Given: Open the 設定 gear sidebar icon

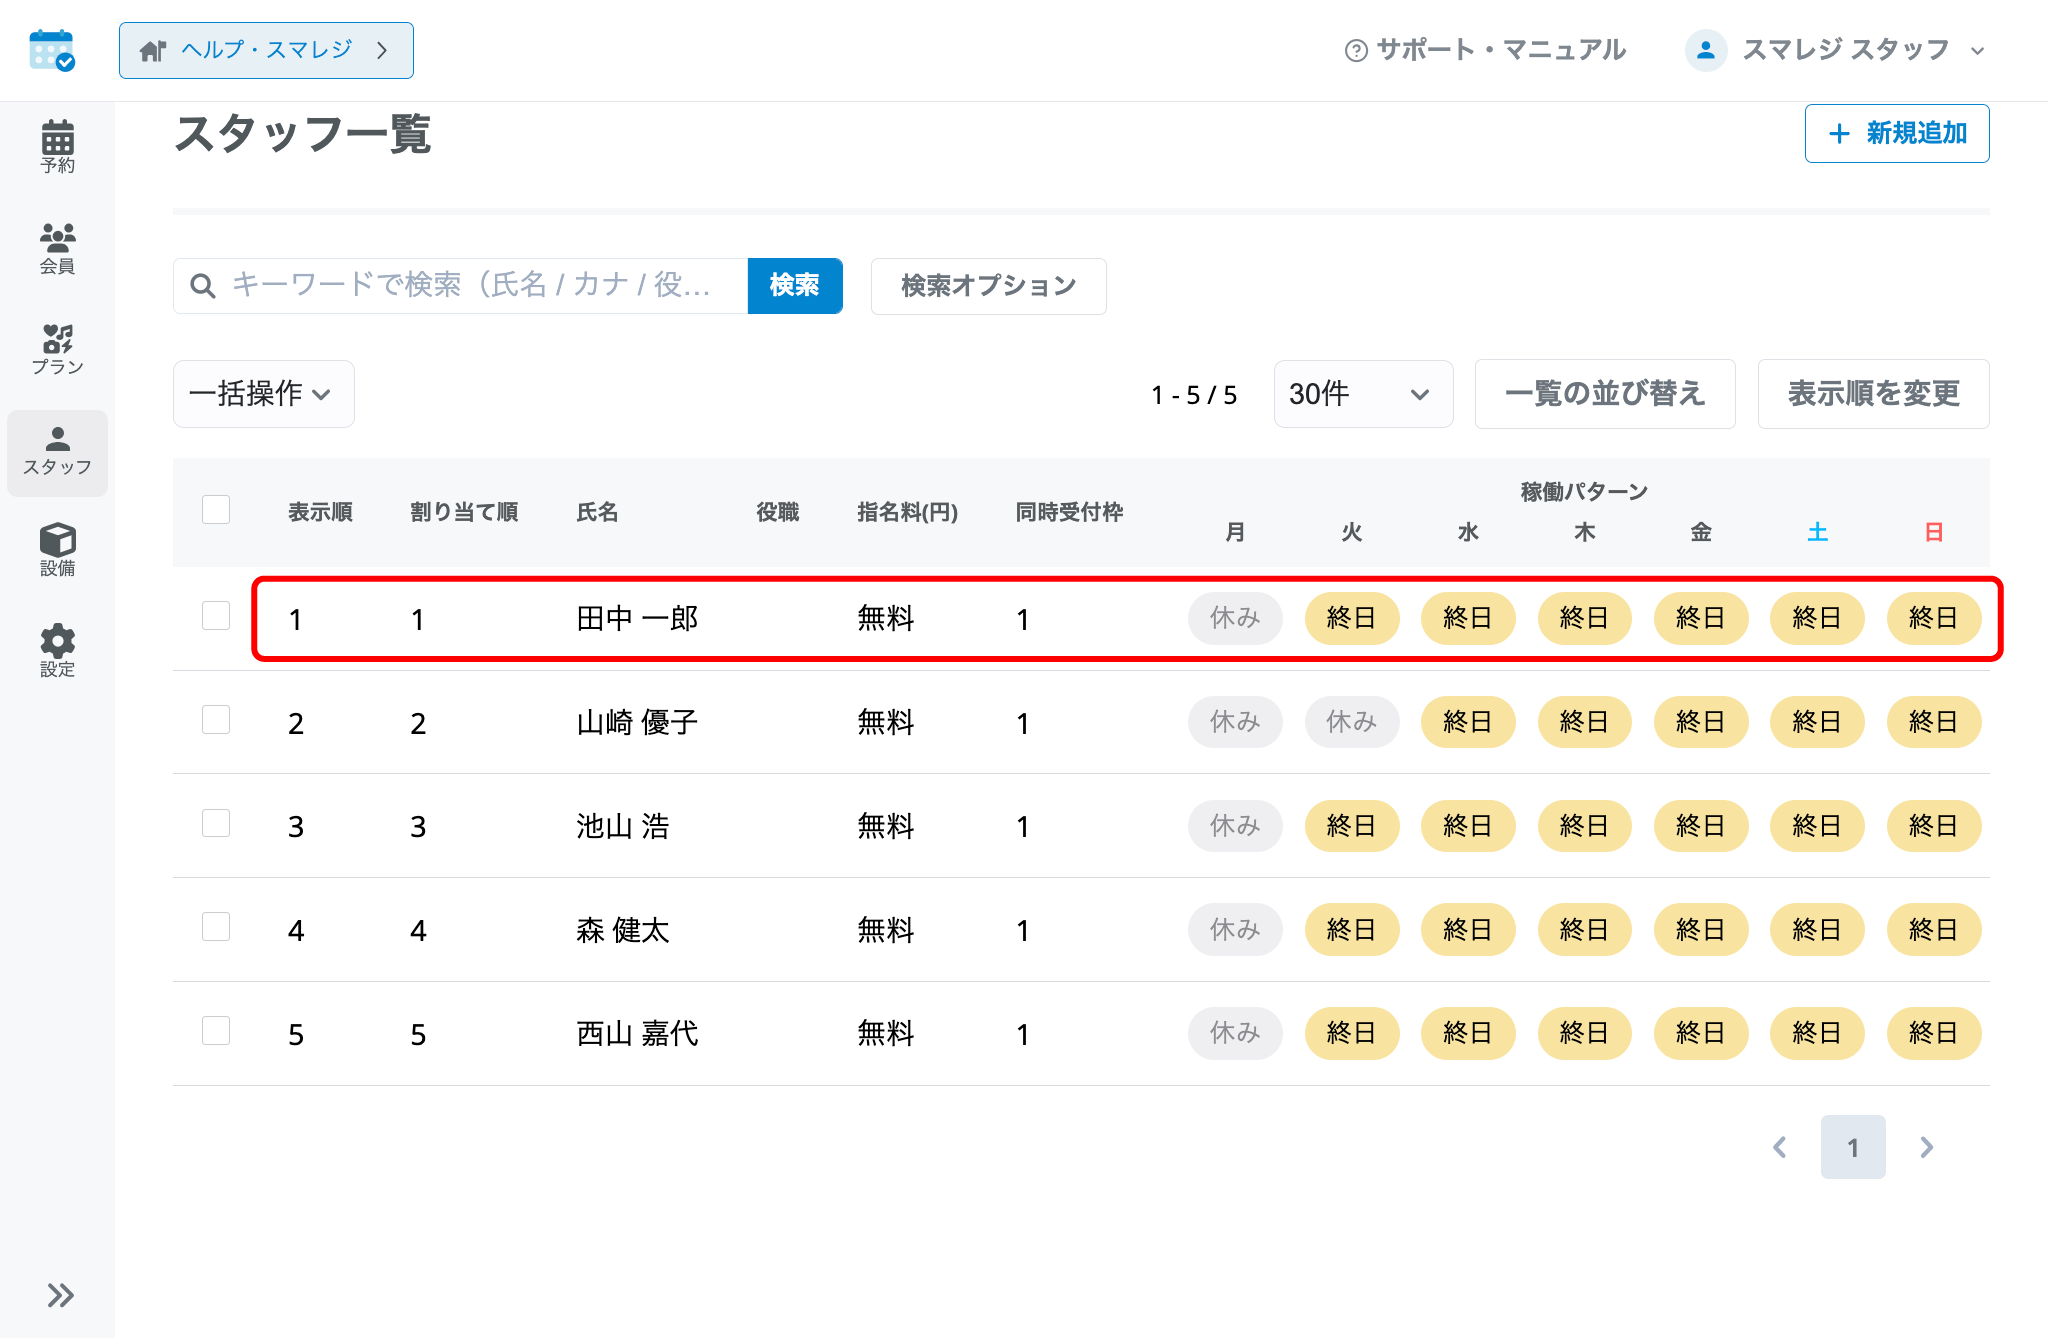Looking at the screenshot, I should point(57,651).
